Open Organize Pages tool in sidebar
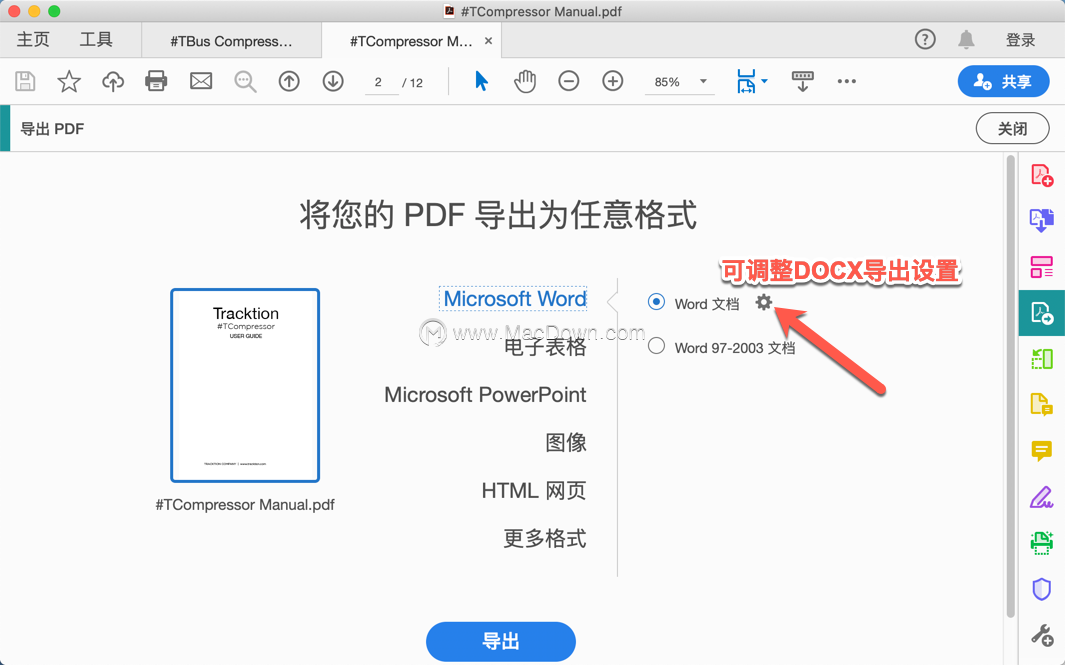1065x665 pixels. 1042,358
